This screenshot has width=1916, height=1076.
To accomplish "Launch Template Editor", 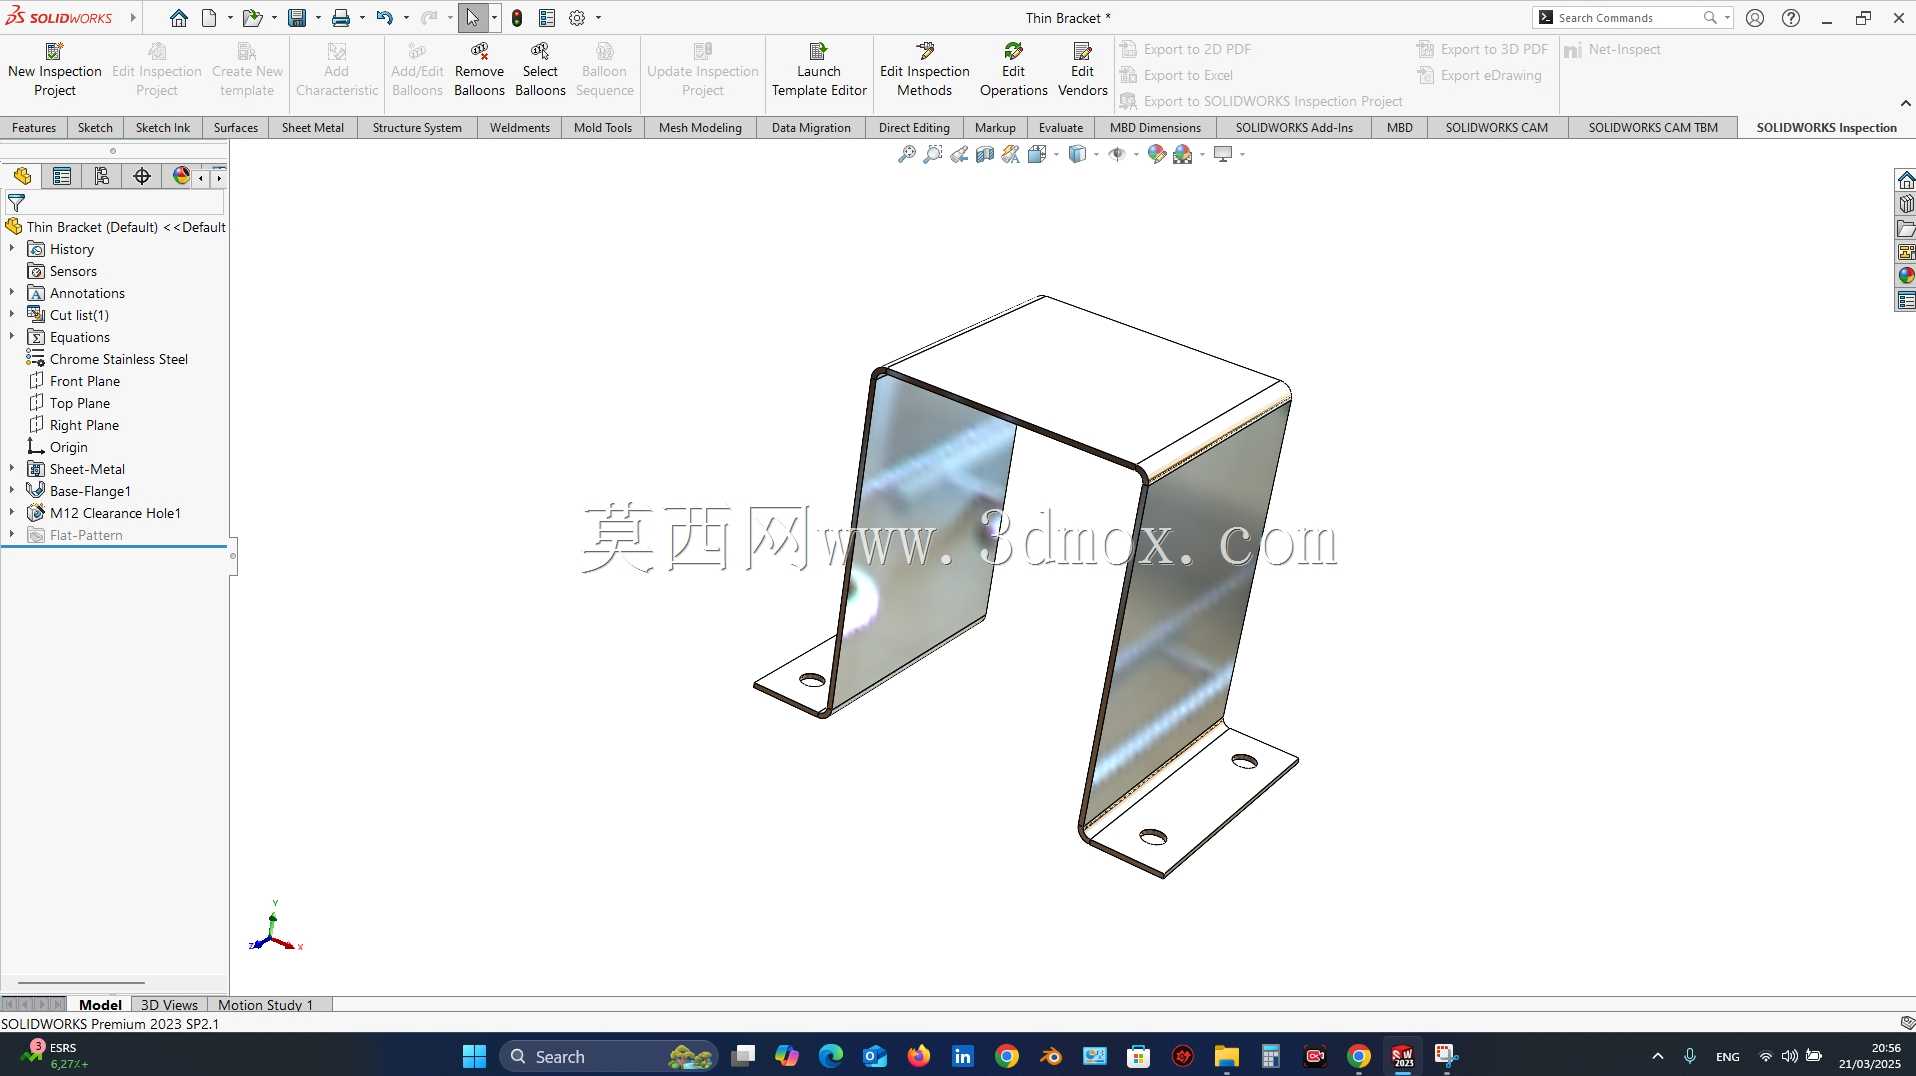I will pos(819,70).
